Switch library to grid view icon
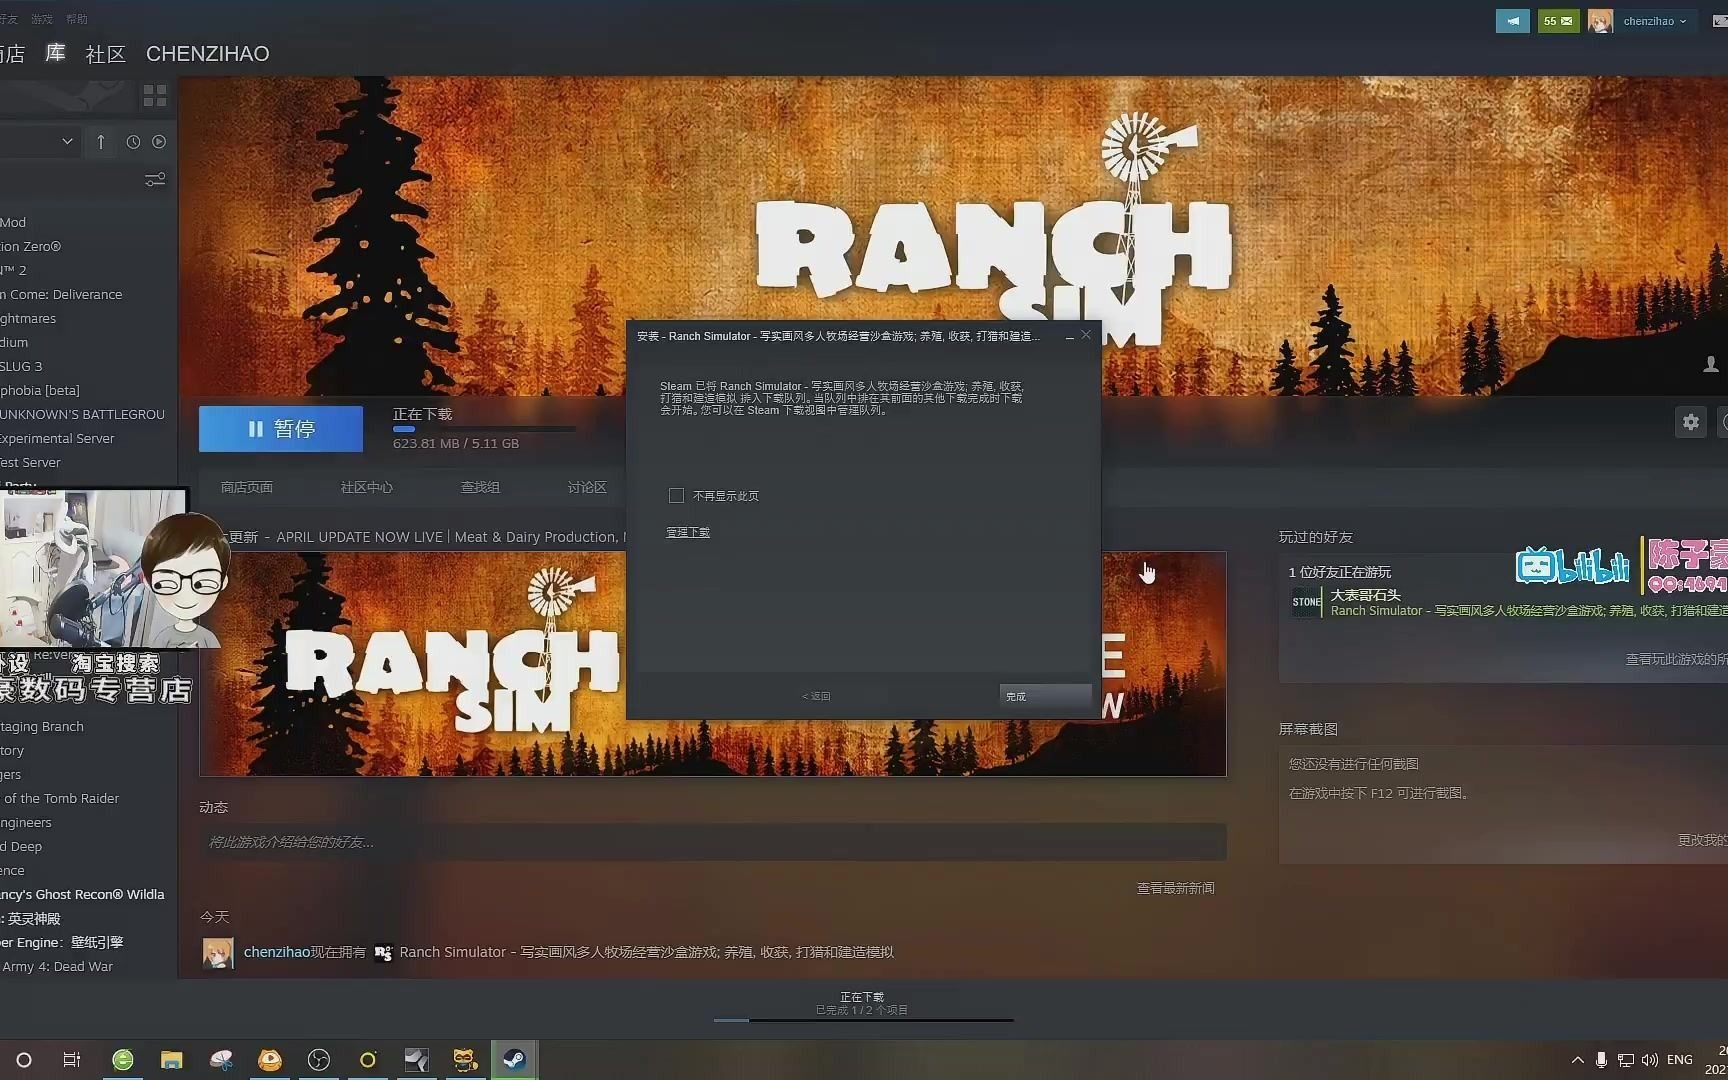The width and height of the screenshot is (1728, 1080). coord(155,96)
